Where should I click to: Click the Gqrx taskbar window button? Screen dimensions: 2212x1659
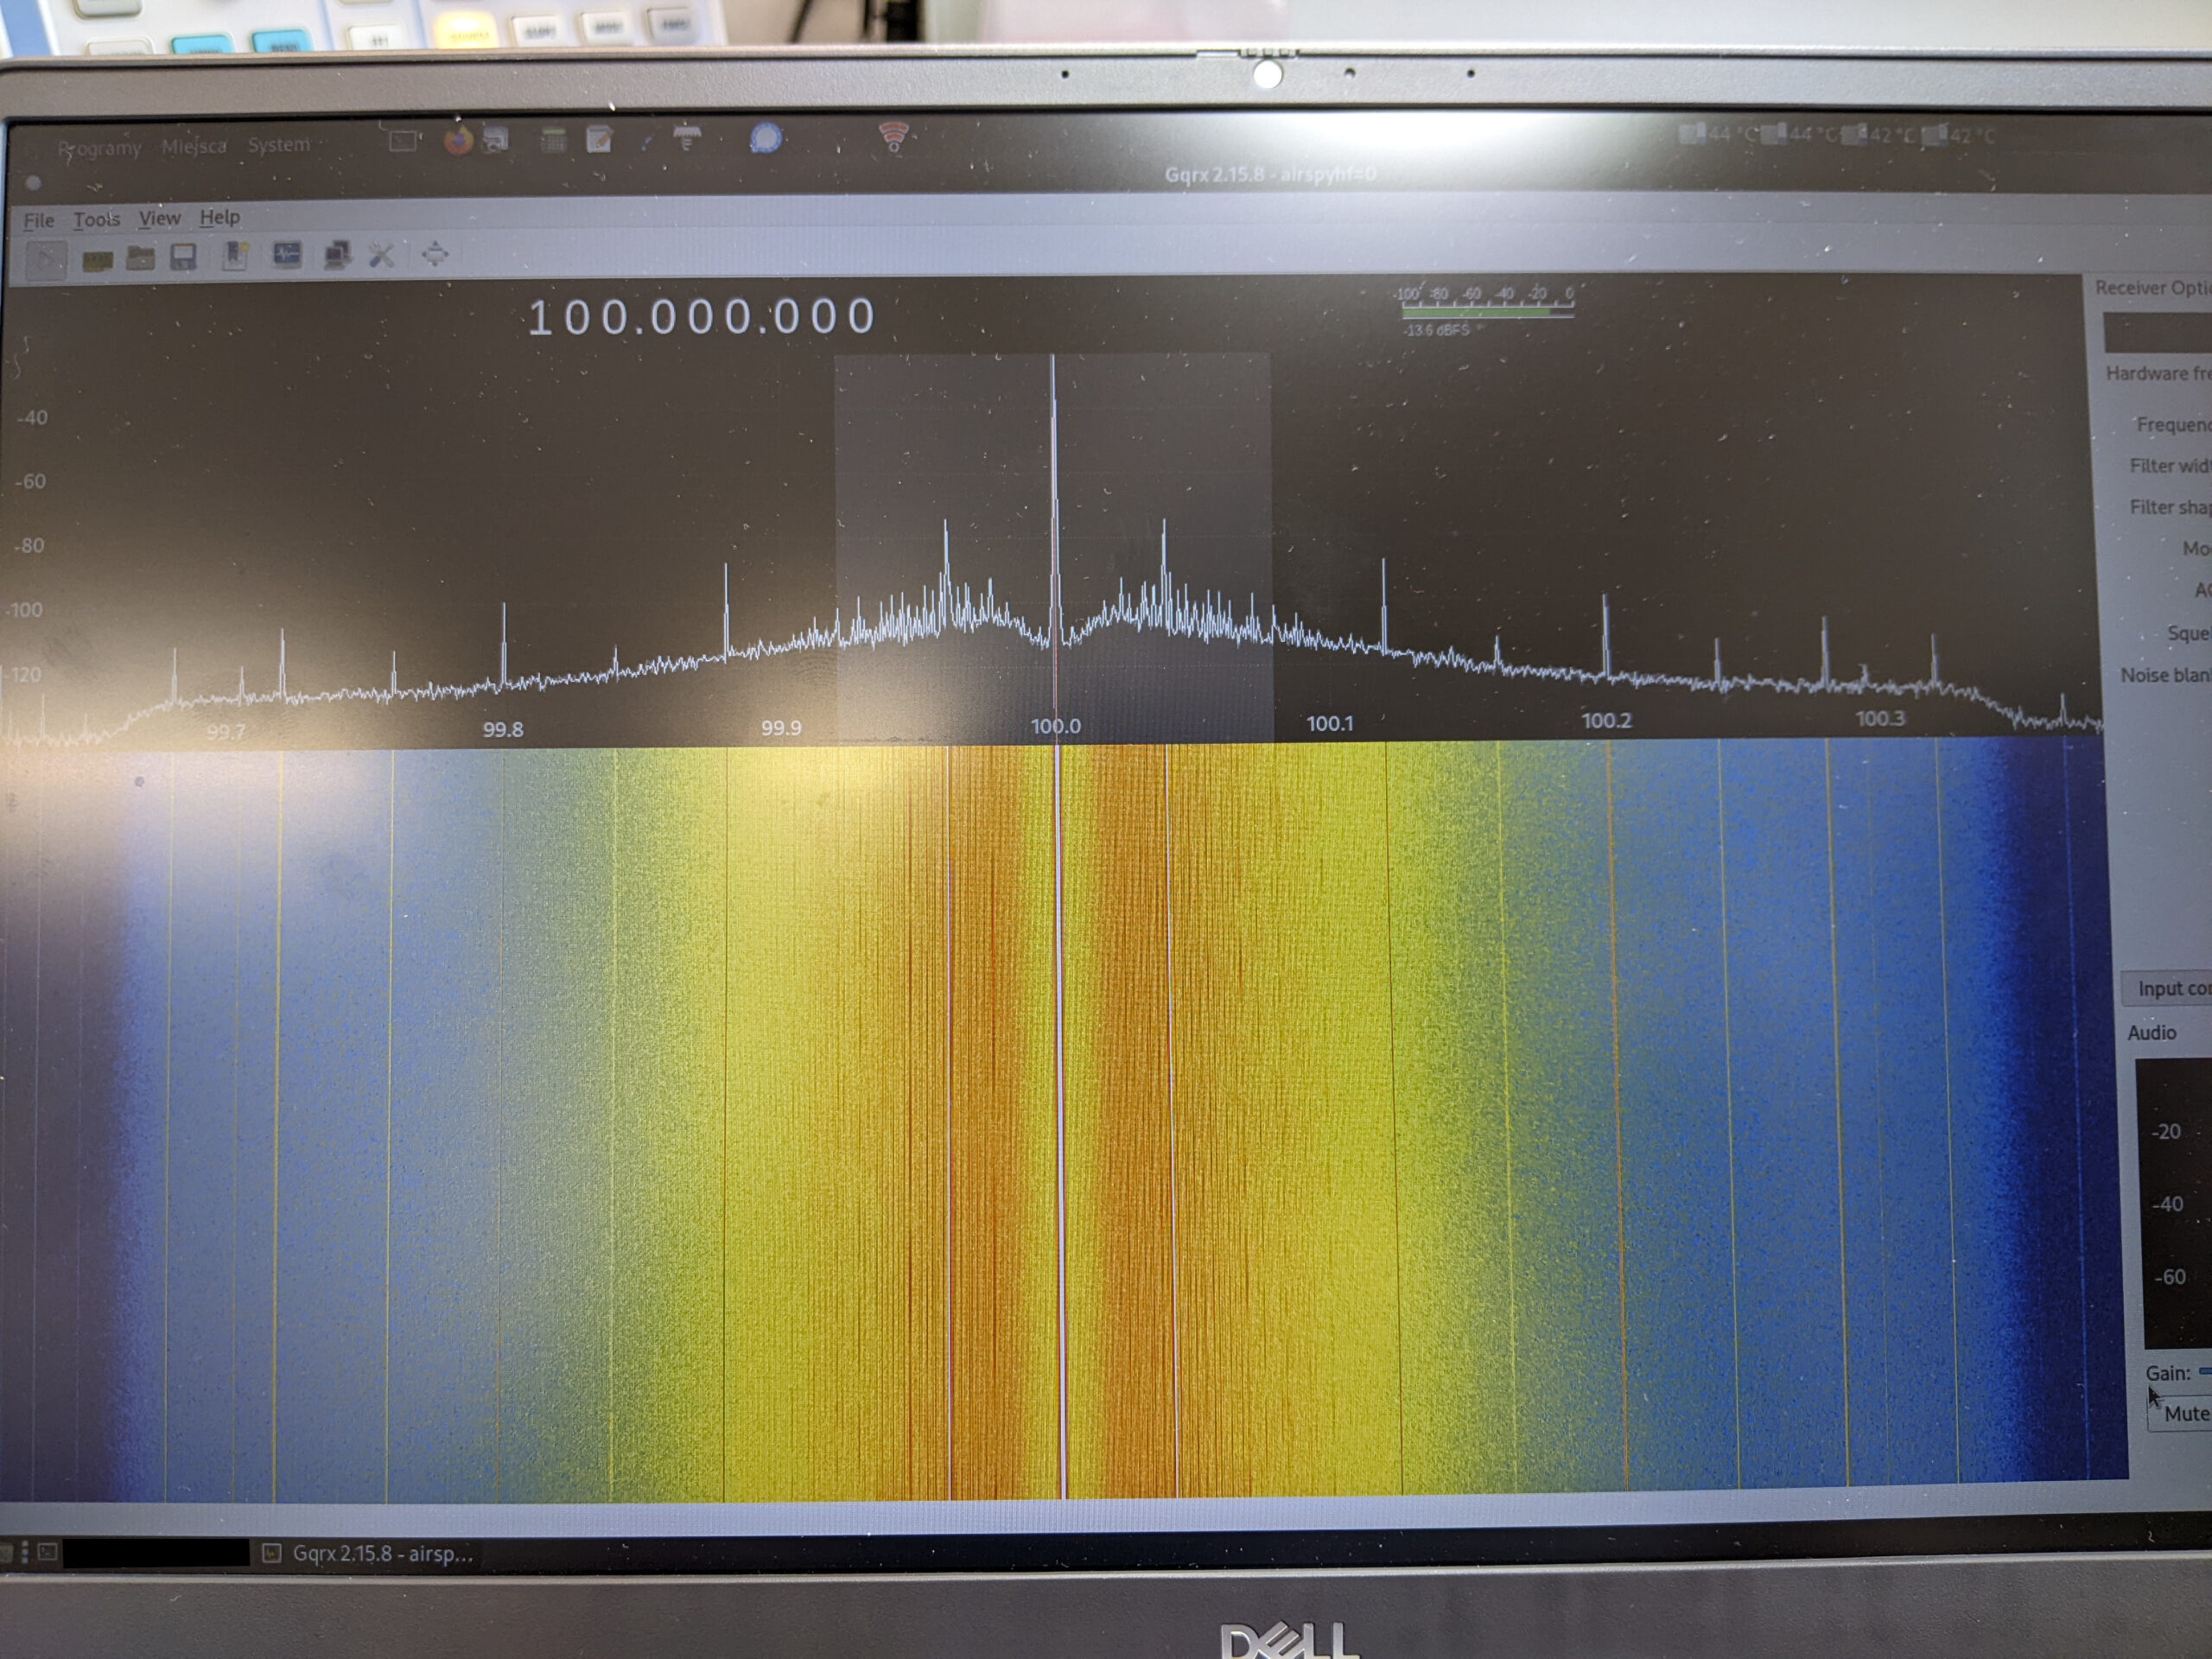click(x=370, y=1553)
